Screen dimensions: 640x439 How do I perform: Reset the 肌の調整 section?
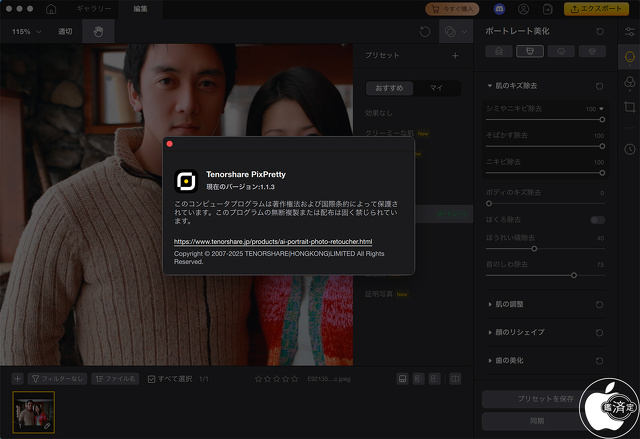tap(599, 304)
